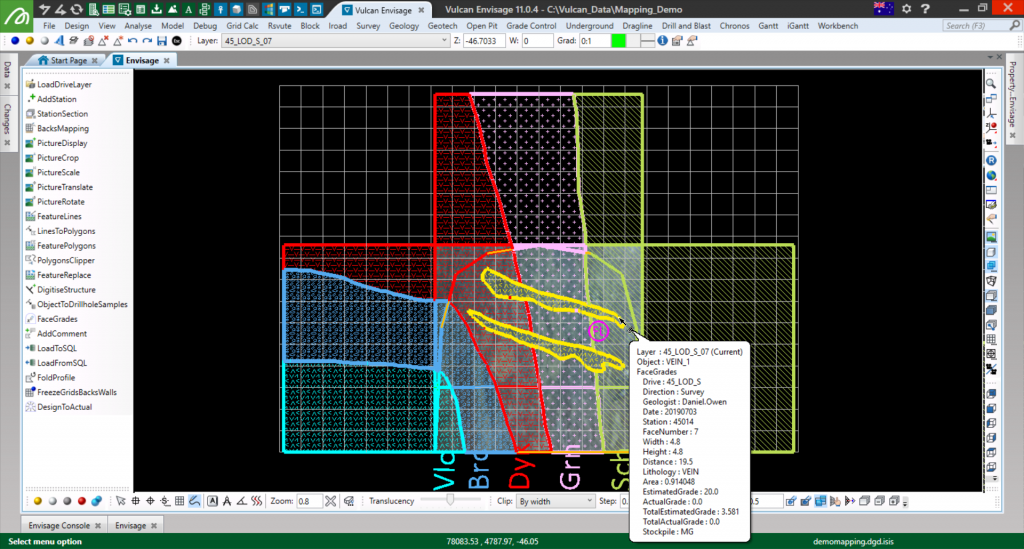
Task: Click the Undo arrow icon
Action: click(x=133, y=40)
